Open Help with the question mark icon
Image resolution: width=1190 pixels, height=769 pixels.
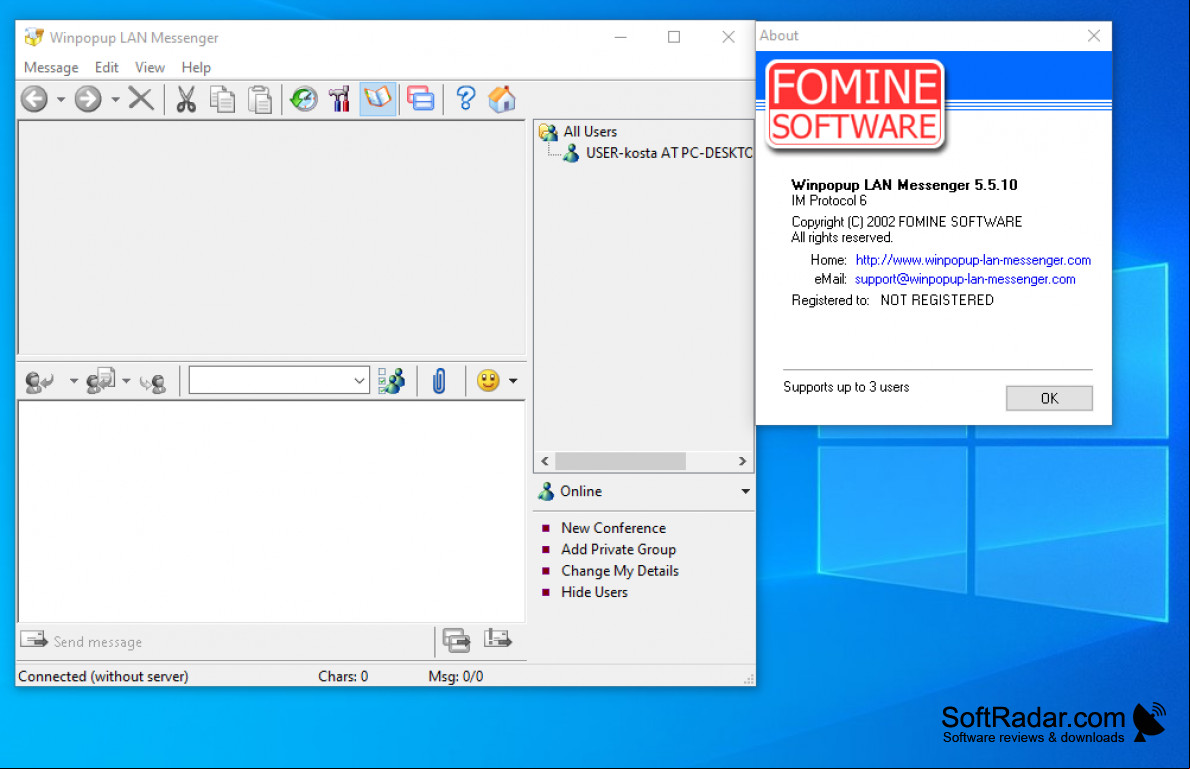coord(465,99)
